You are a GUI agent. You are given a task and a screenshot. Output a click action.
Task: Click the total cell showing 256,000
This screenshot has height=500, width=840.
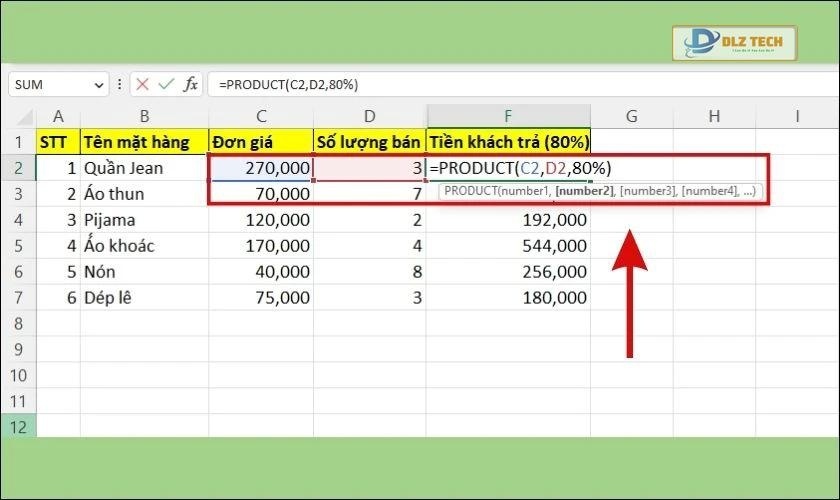508,272
